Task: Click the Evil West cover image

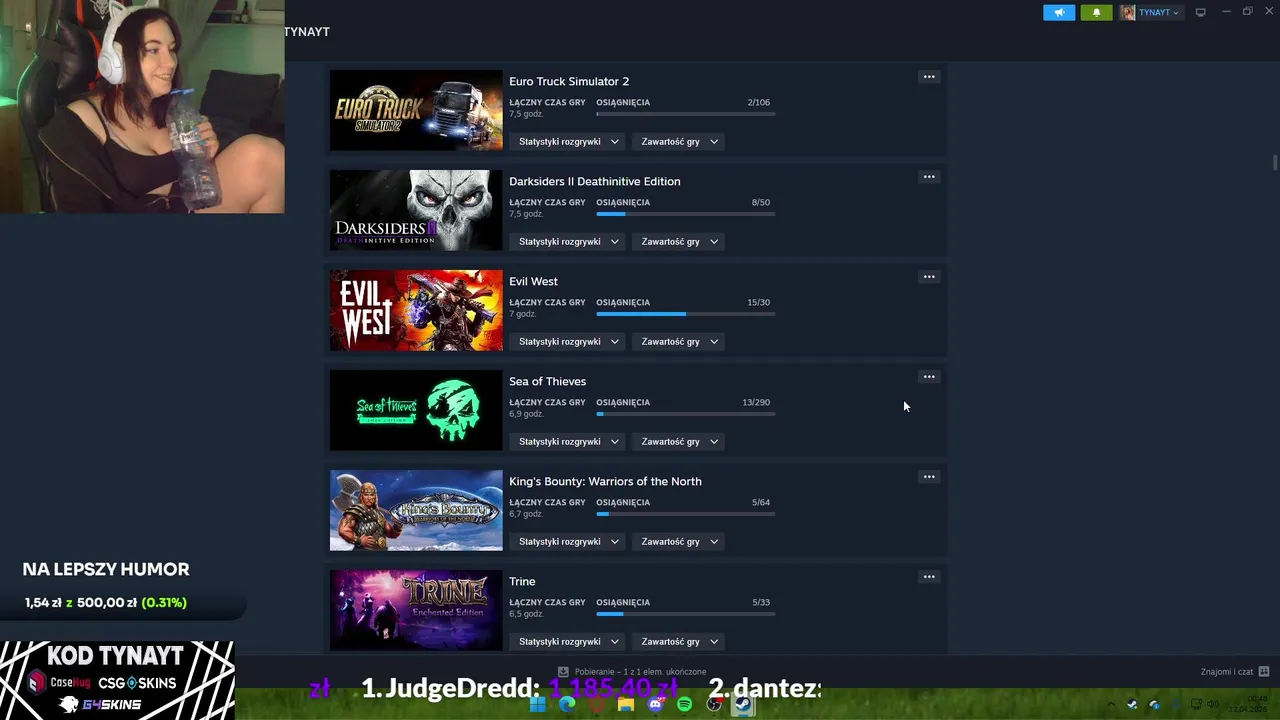Action: coord(416,310)
